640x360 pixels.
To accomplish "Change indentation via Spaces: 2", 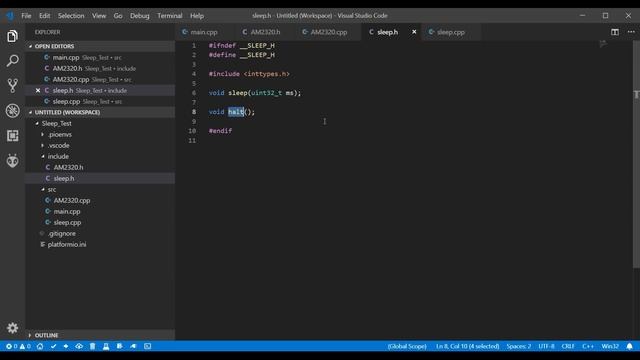I will click(519, 346).
